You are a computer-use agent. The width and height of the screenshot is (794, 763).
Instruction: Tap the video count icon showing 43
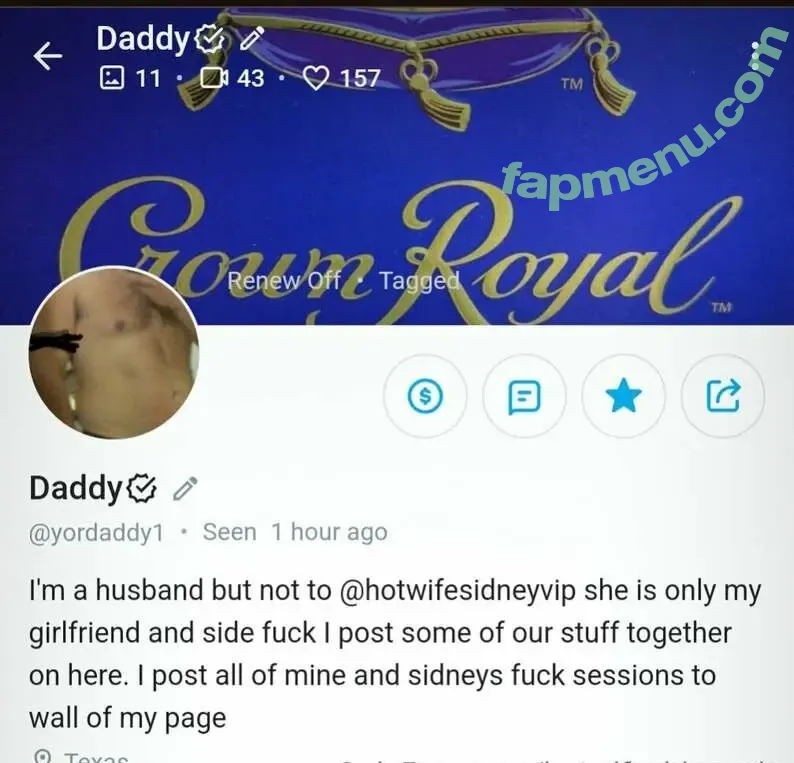(215, 78)
